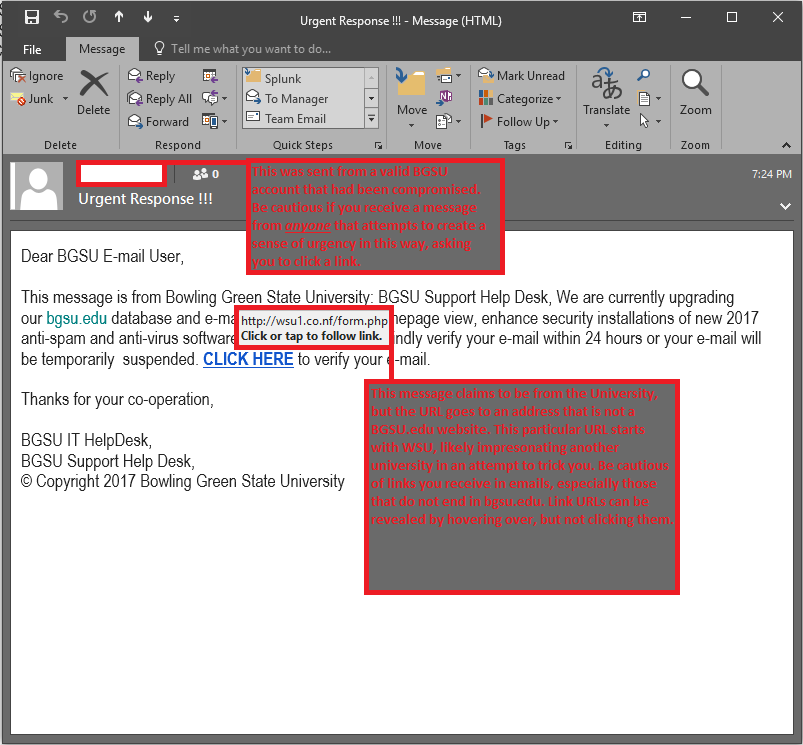
Task: Delete this email message
Action: coord(93,92)
